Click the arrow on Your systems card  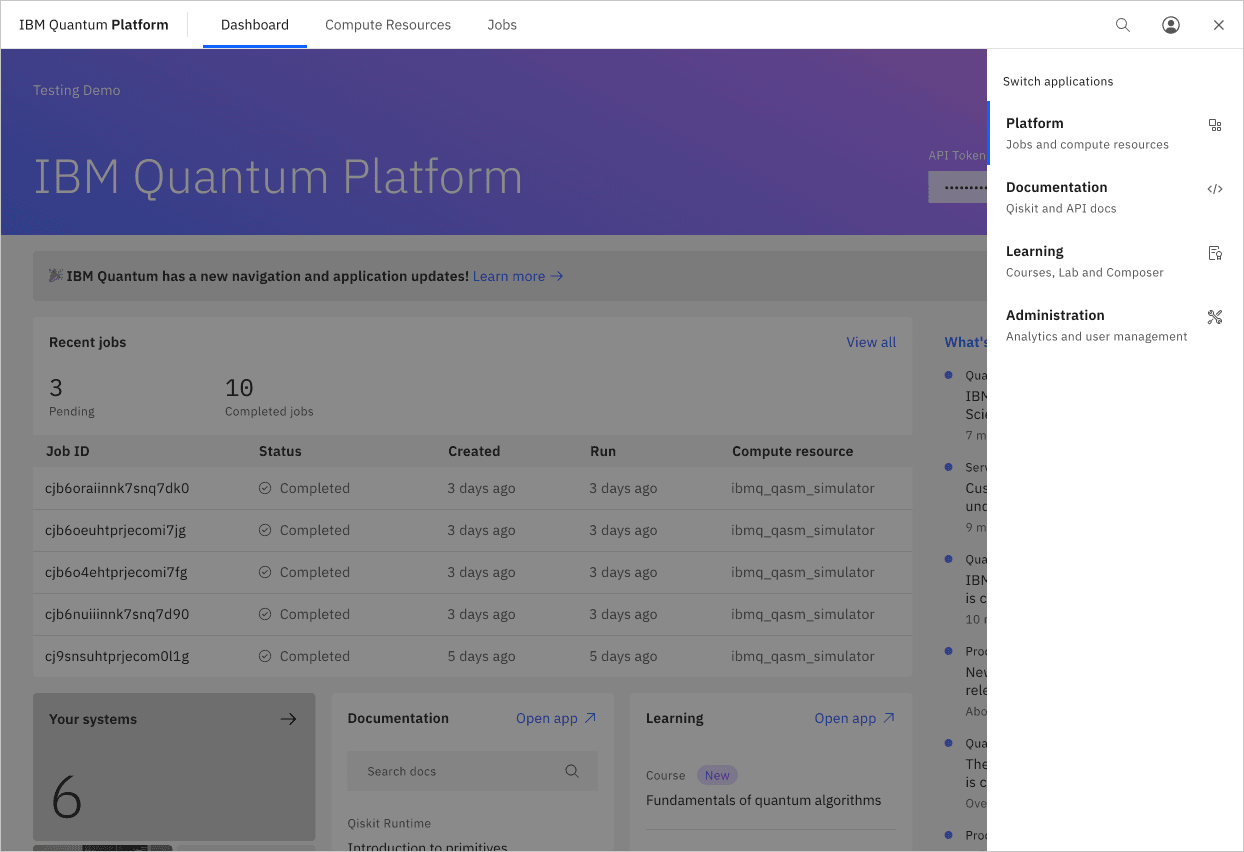[289, 719]
